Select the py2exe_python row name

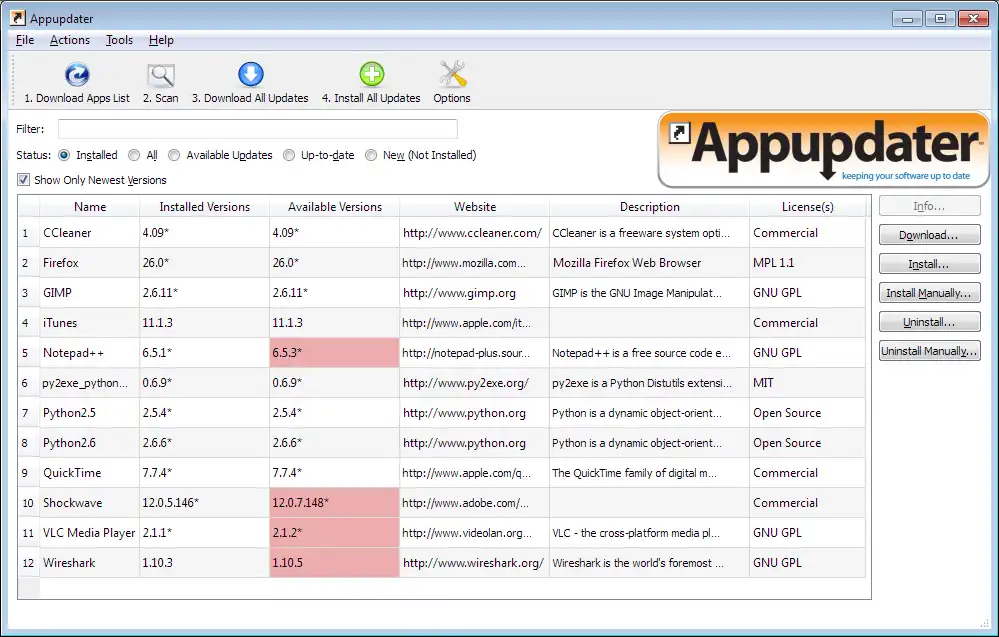pyautogui.click(x=85, y=383)
